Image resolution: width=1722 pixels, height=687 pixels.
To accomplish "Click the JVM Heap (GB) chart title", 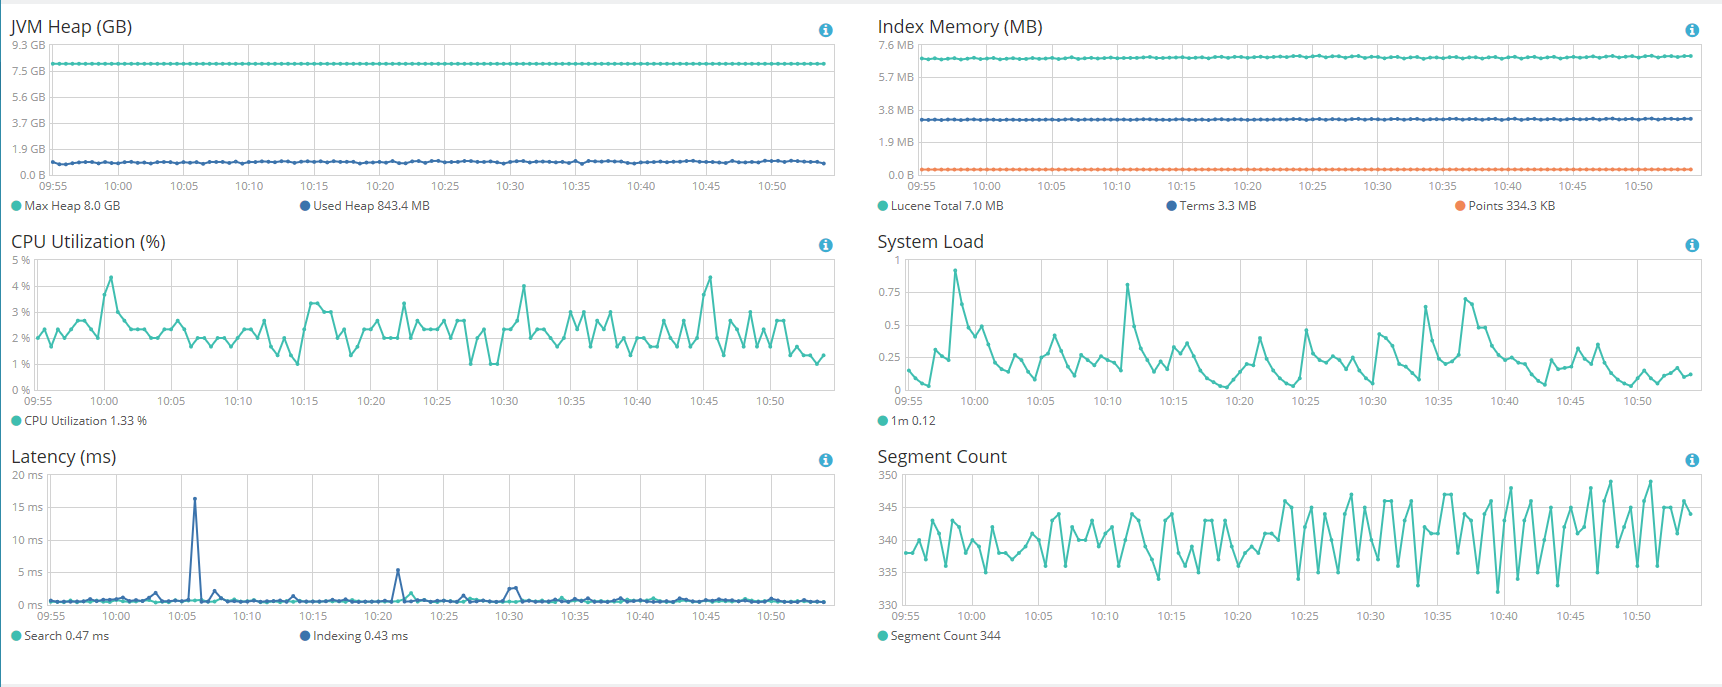I will [x=72, y=27].
